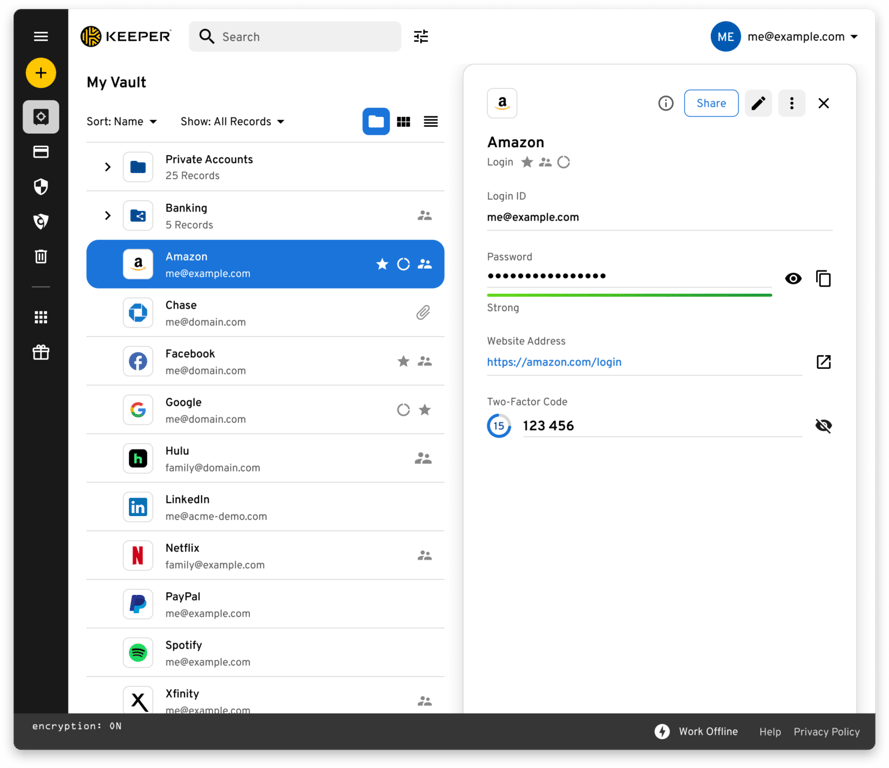Screen dimensions: 889x768
Task: Open the search filter options icon
Action: [x=421, y=37]
